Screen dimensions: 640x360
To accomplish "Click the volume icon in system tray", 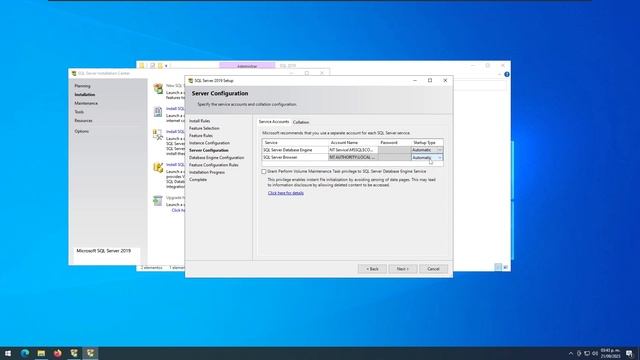I will coord(595,353).
